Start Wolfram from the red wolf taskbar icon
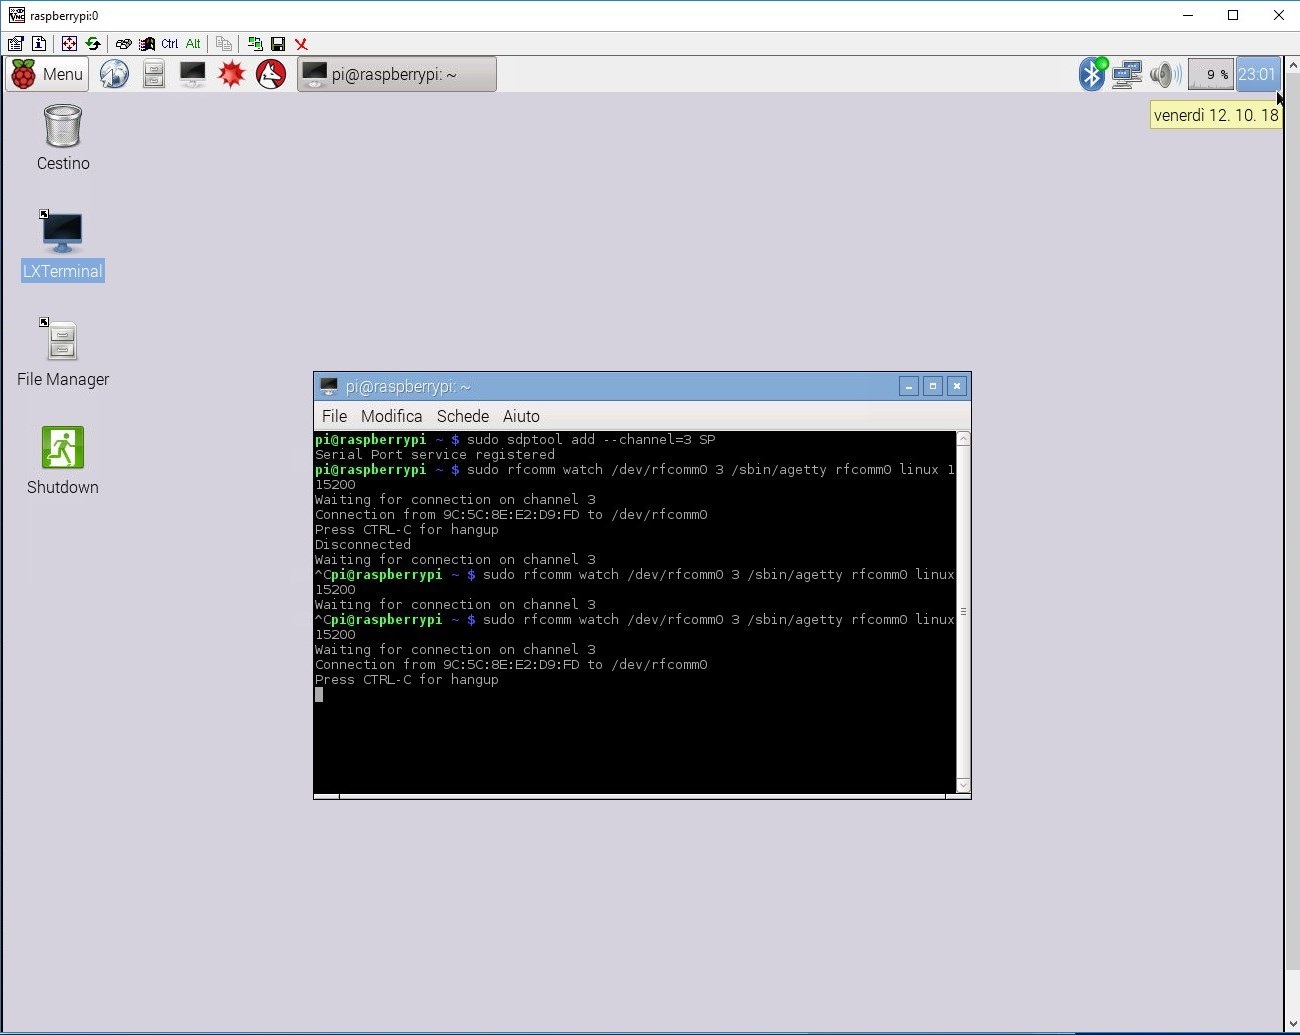 (271, 74)
